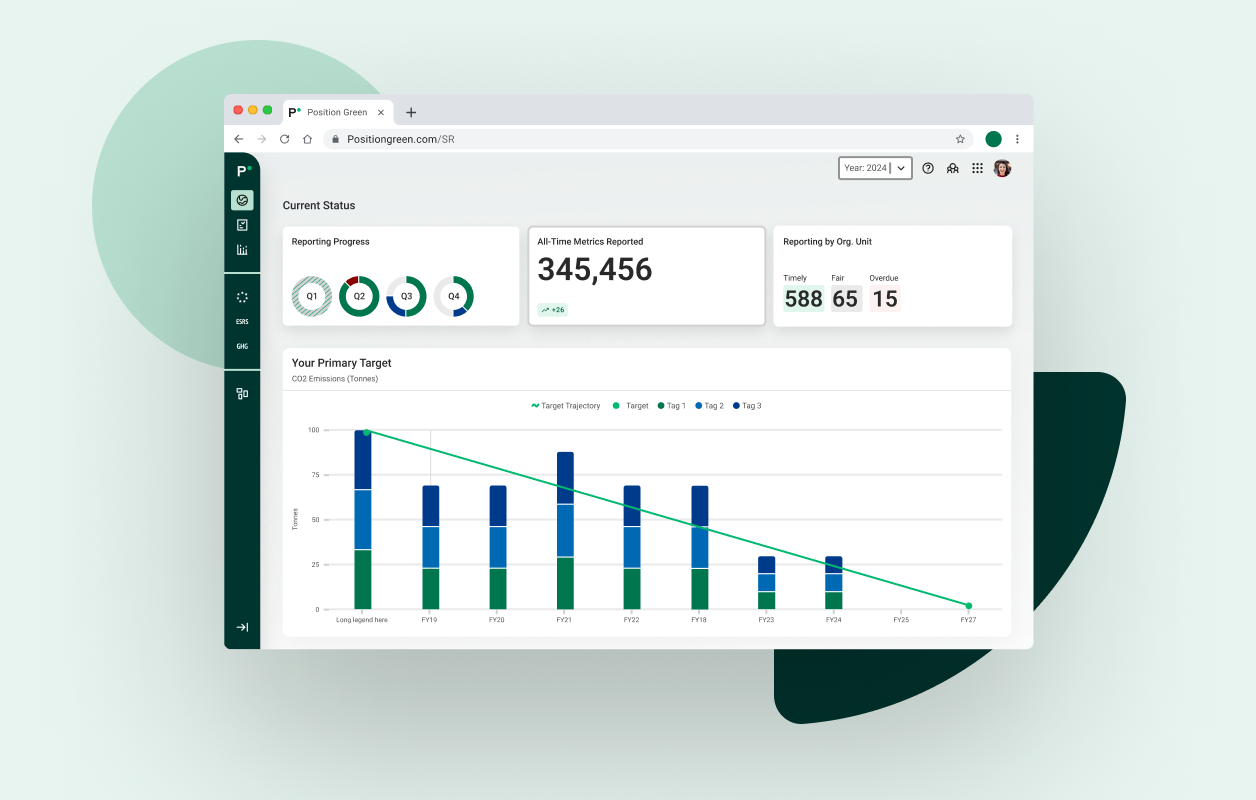Select the dashboard icon in the sidebar
The image size is (1256, 800).
pyautogui.click(x=241, y=200)
